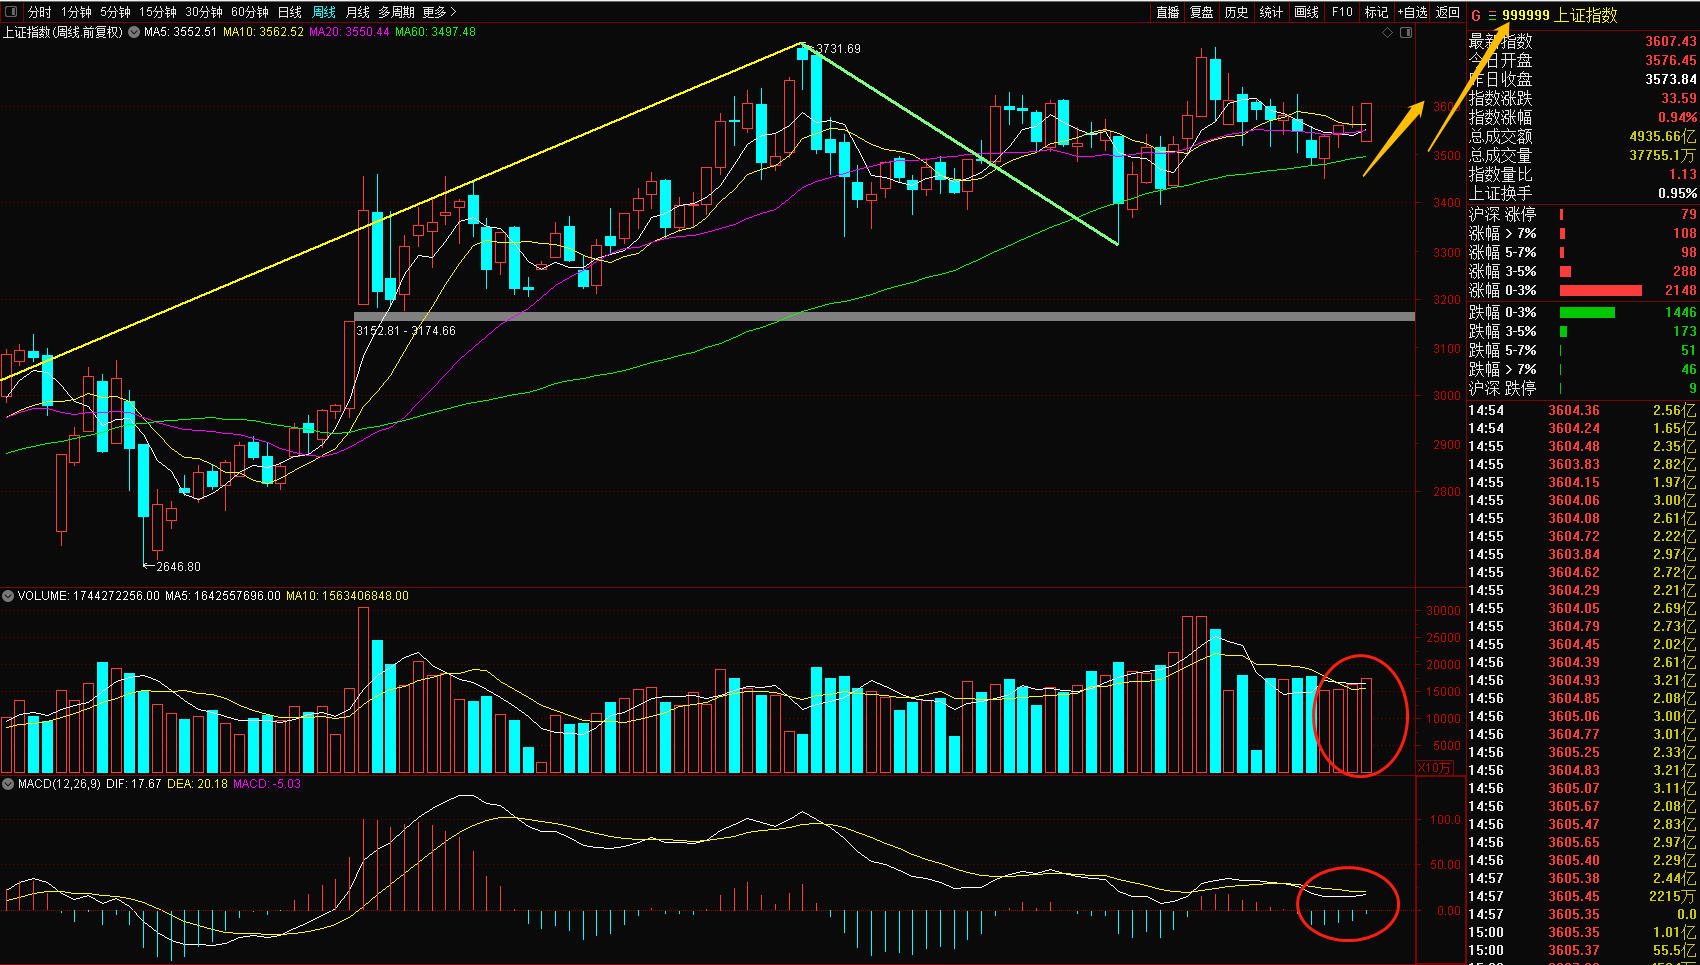Select the 周线 weekly chart tab
The height and width of the screenshot is (965, 1700).
[x=324, y=12]
